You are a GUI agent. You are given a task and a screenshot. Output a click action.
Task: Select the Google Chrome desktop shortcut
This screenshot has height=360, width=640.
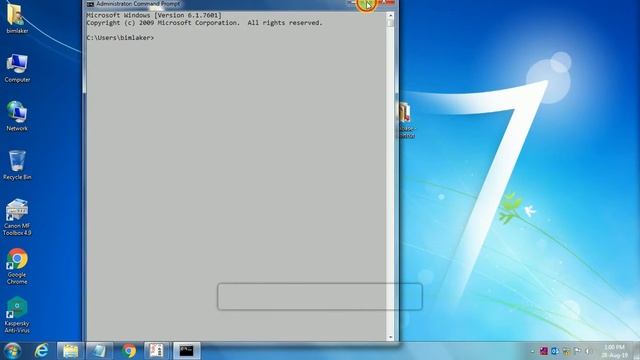17,266
